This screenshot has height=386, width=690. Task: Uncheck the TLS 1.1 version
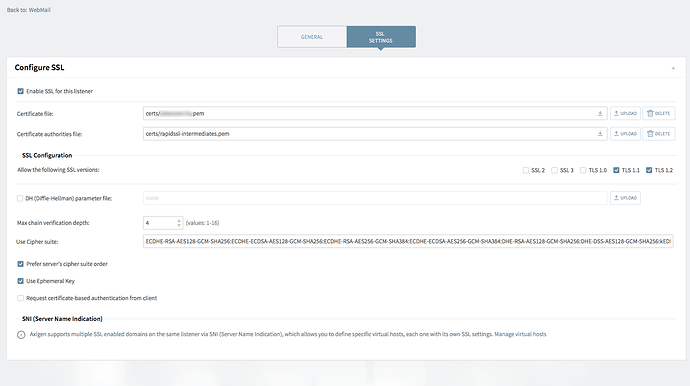click(x=616, y=170)
